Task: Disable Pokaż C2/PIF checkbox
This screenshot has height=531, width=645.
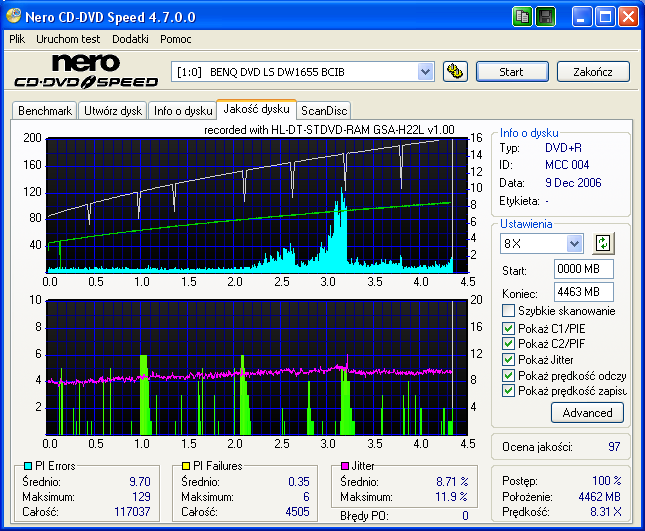Action: pos(509,344)
